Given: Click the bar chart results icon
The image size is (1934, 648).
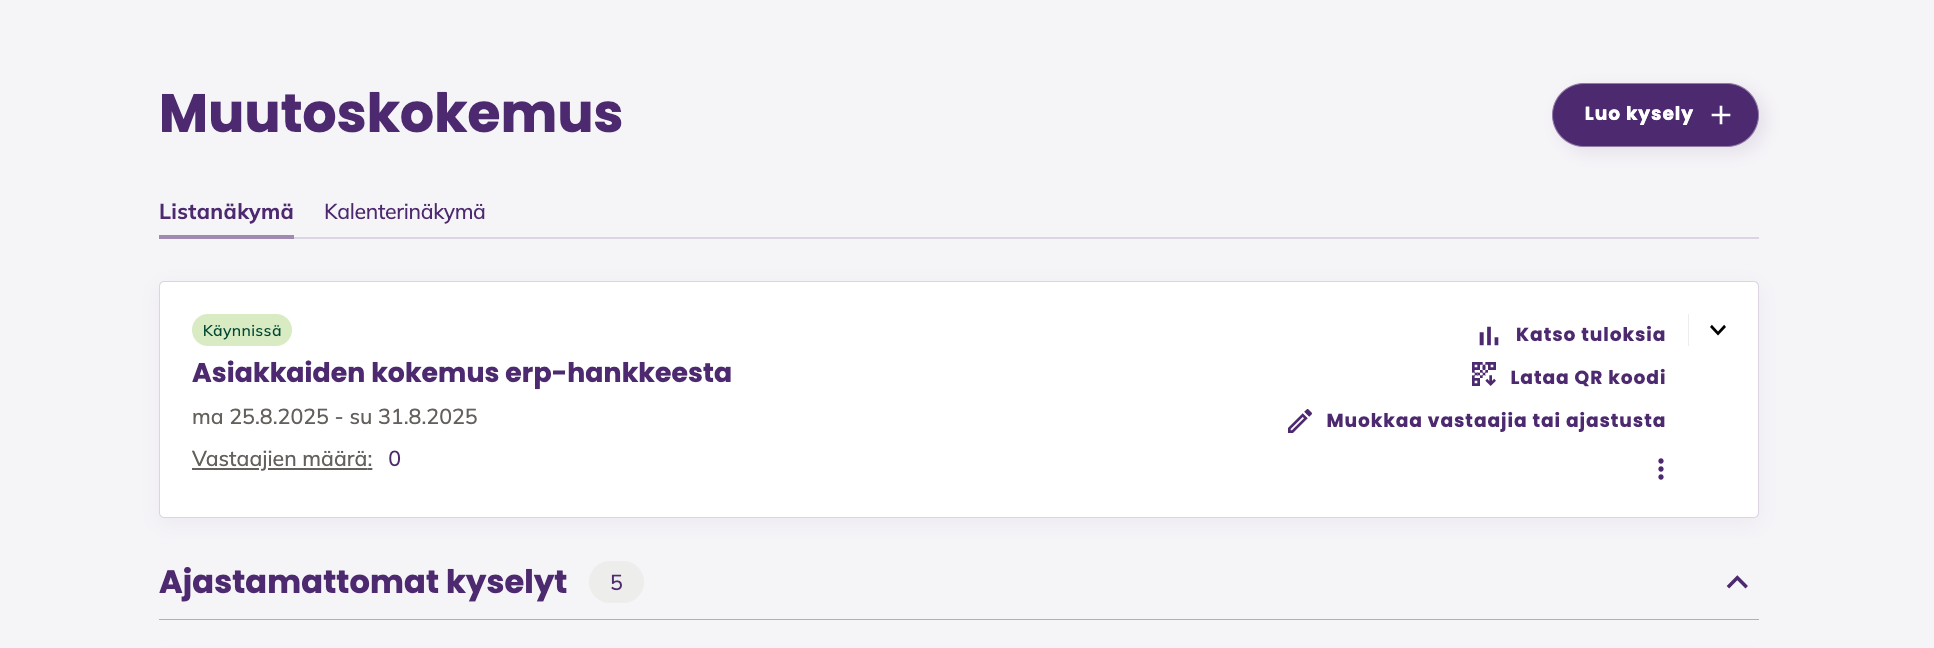Looking at the screenshot, I should tap(1488, 335).
